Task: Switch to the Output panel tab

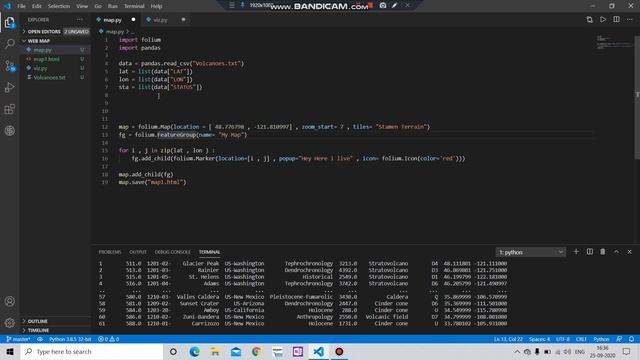Action: [138, 252]
